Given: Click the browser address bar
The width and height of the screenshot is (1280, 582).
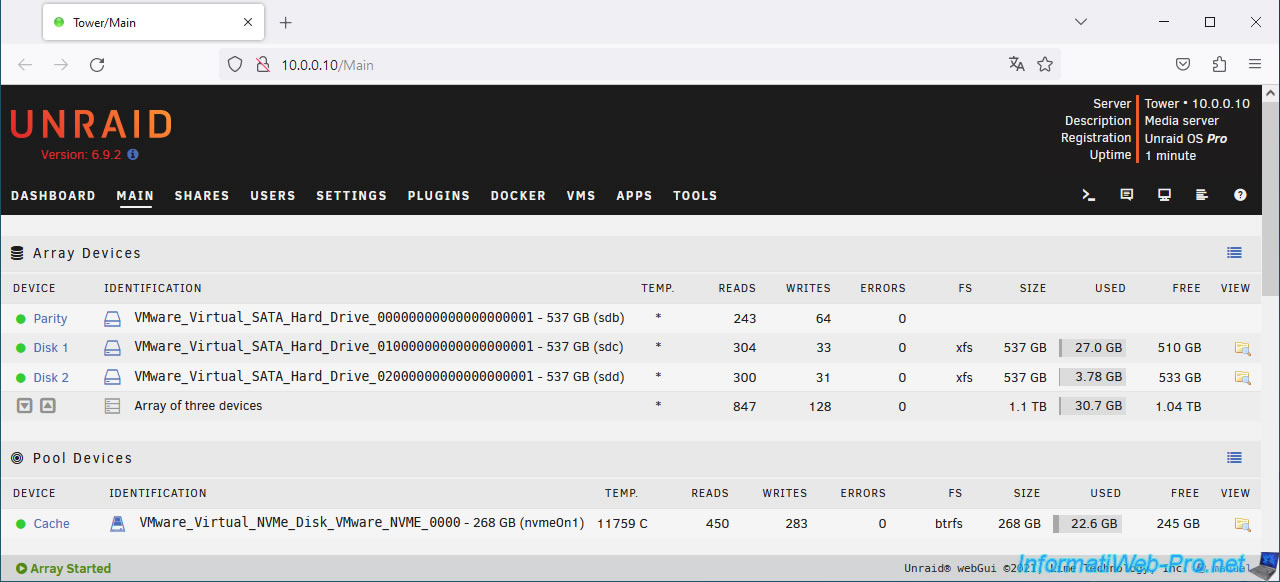Looking at the screenshot, I should pos(620,65).
